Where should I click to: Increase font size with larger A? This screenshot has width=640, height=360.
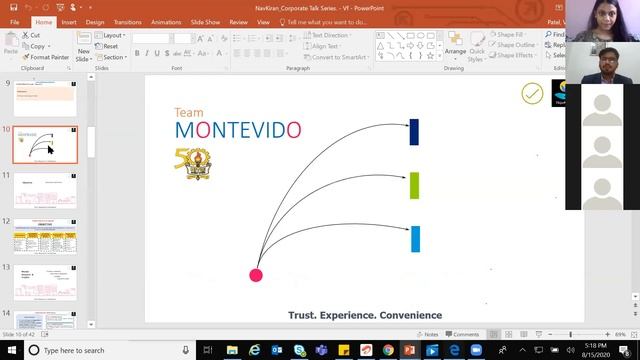[200, 39]
